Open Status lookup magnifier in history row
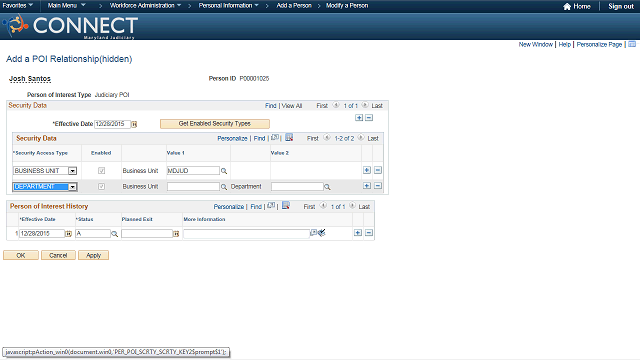Image resolution: width=640 pixels, height=360 pixels. coord(115,234)
